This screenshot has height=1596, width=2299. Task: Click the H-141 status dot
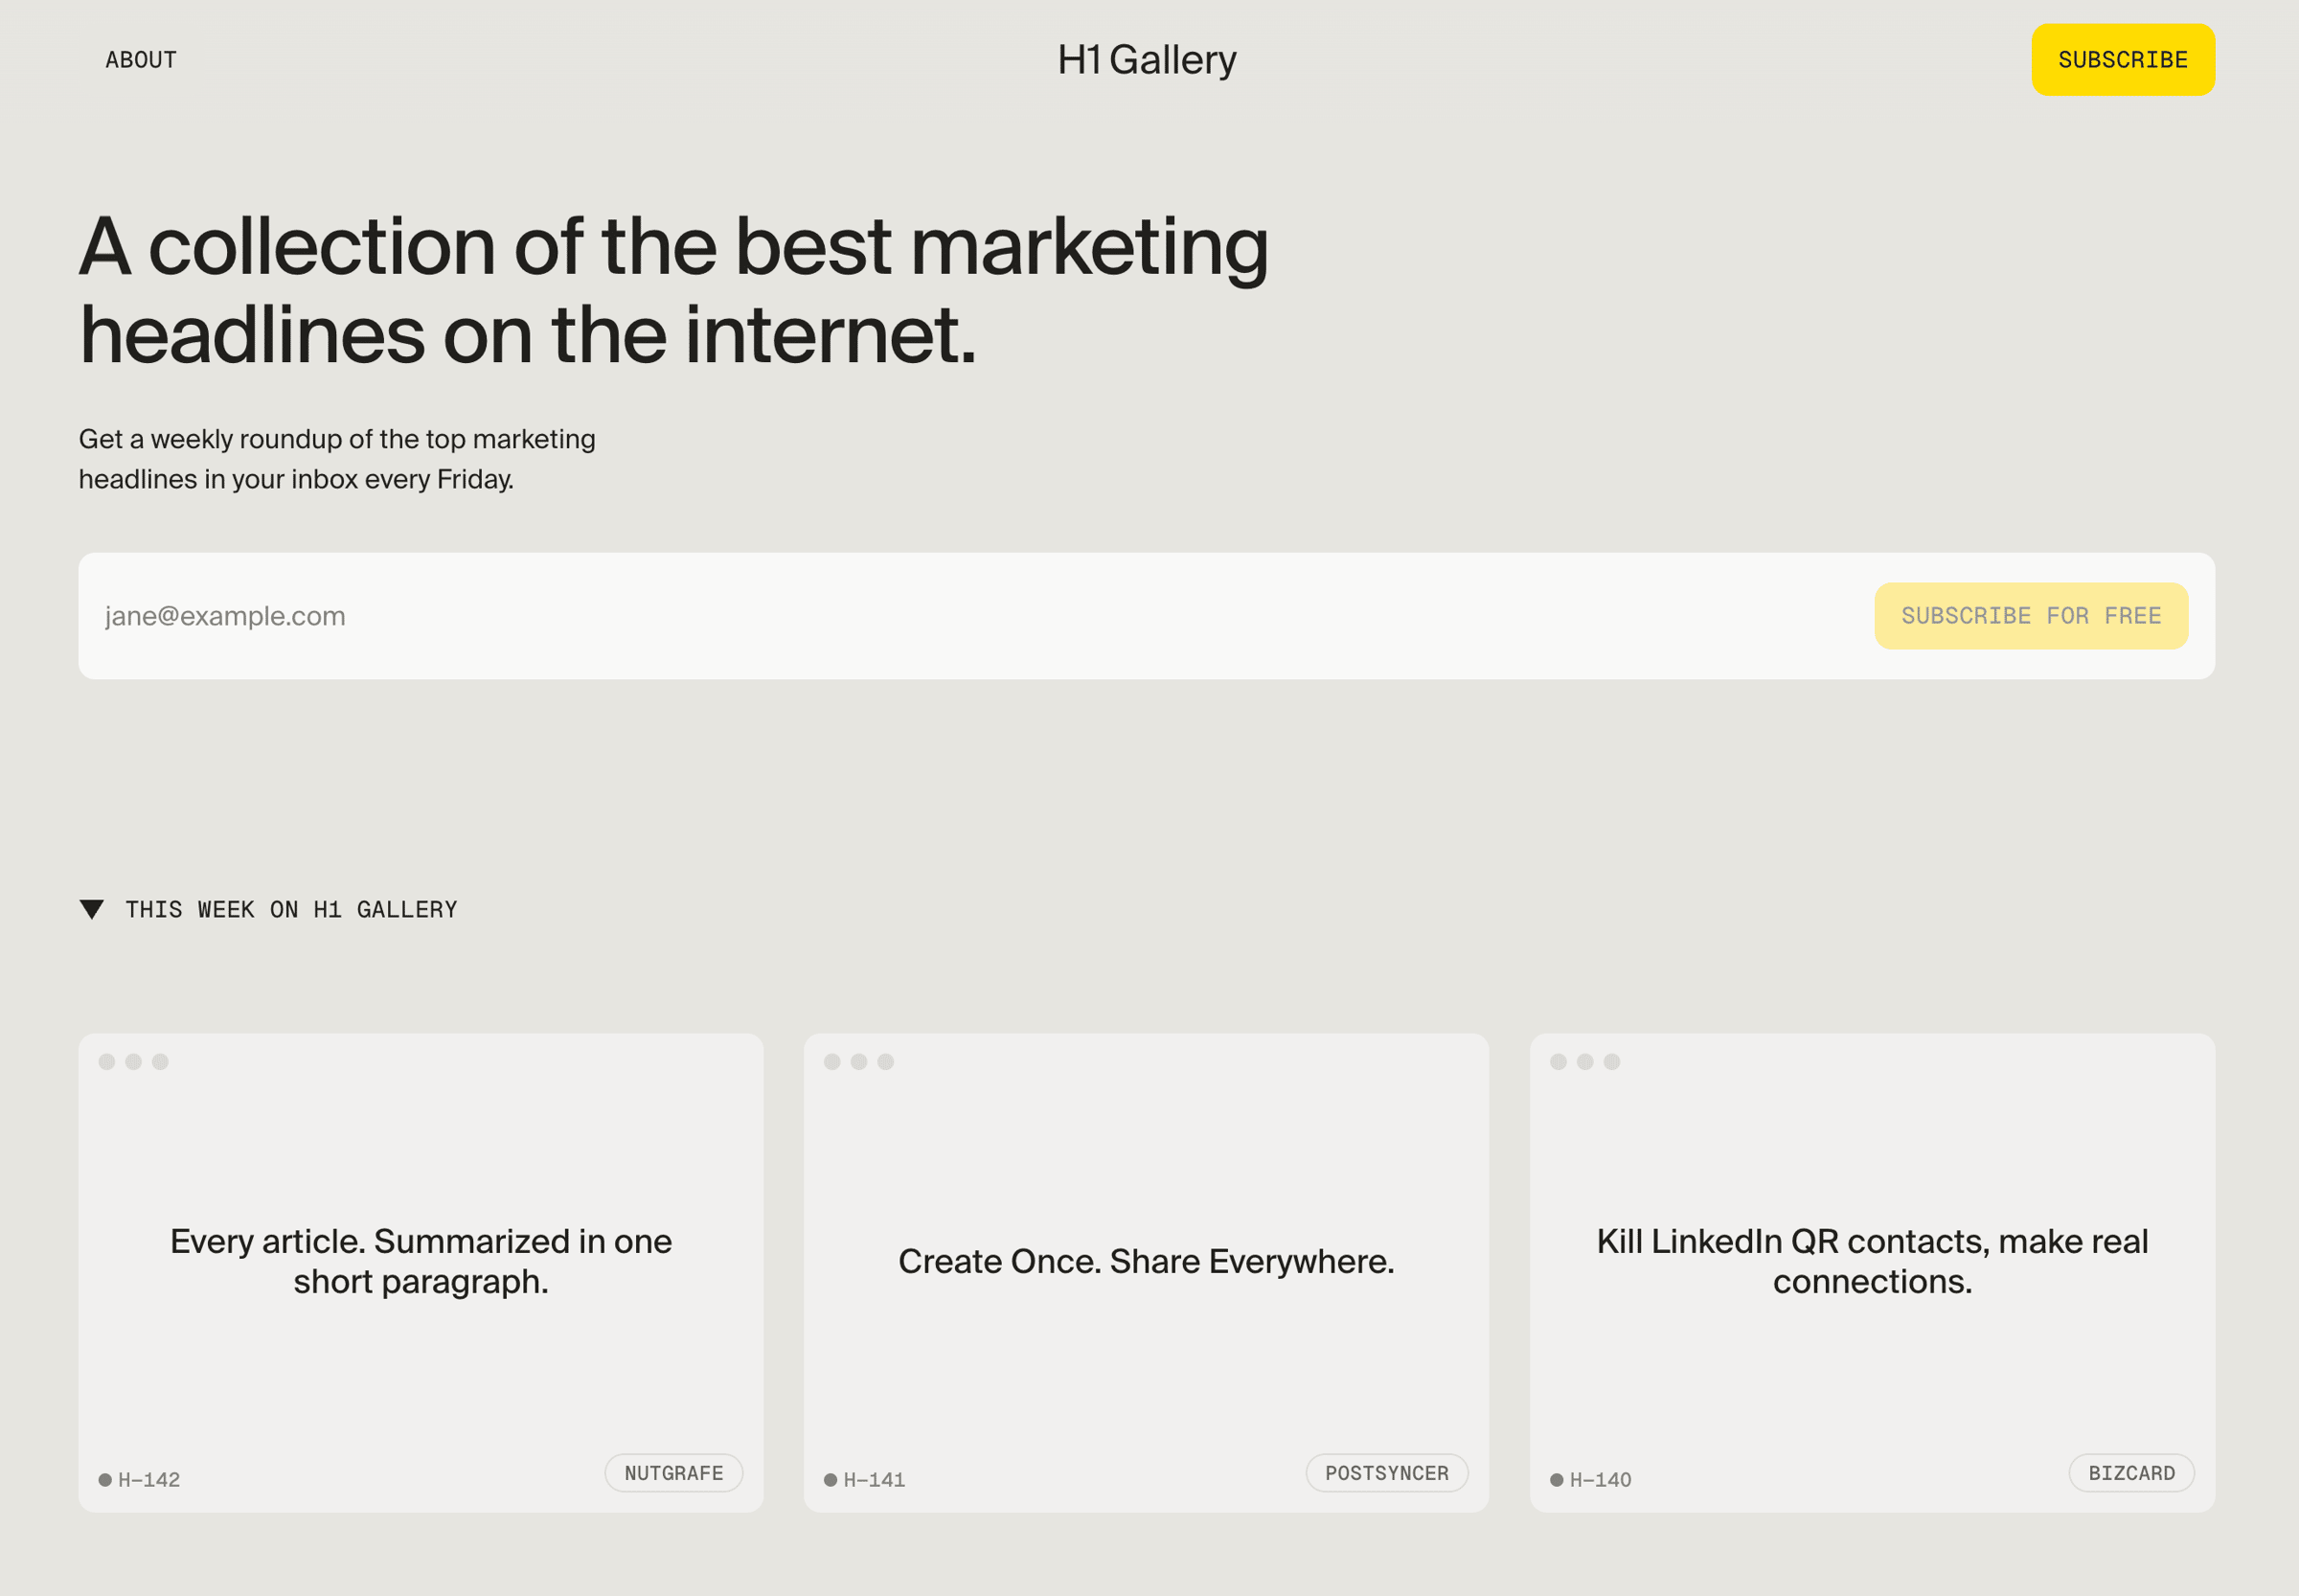(830, 1480)
